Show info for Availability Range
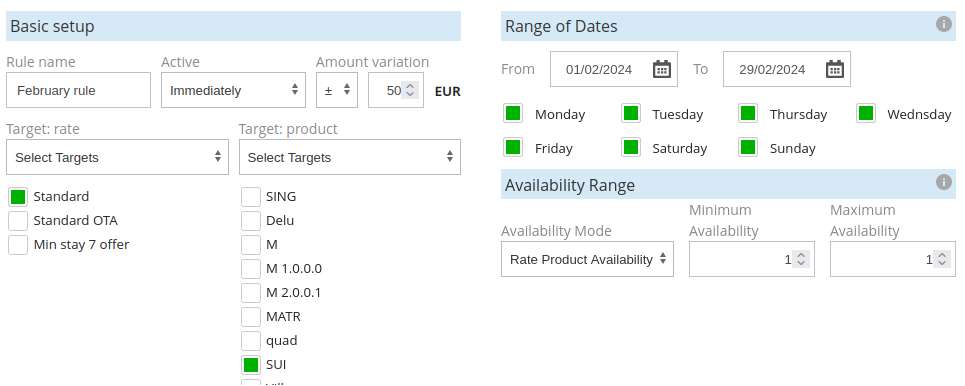965x386 pixels. [943, 182]
